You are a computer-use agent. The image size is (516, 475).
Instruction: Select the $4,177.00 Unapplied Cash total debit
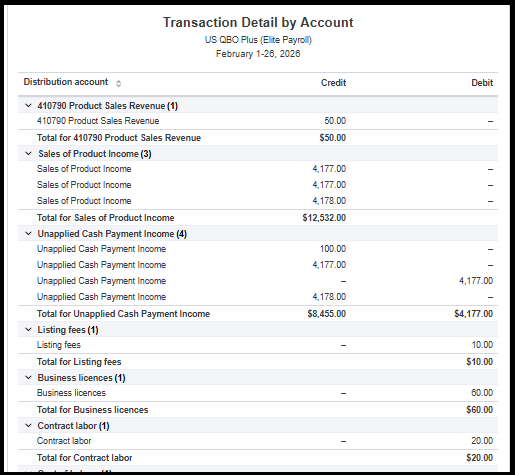[473, 314]
